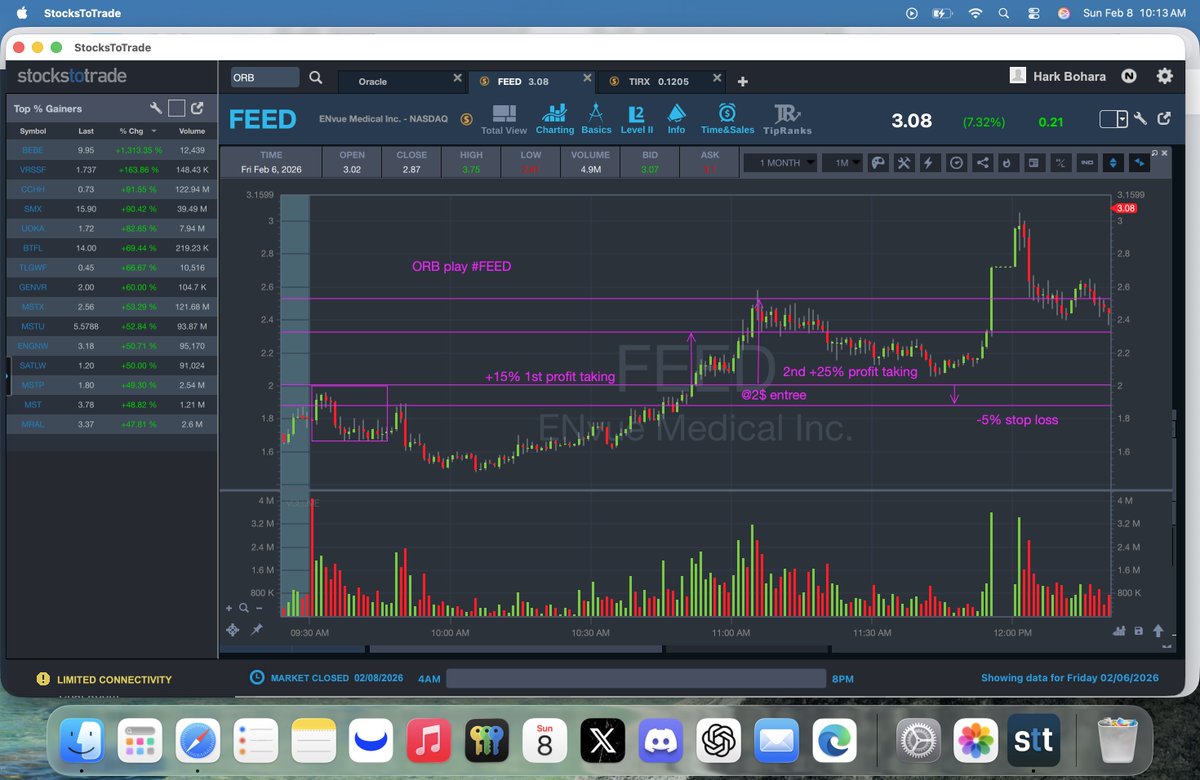Click the bar-chart icon below chart

[1120, 631]
